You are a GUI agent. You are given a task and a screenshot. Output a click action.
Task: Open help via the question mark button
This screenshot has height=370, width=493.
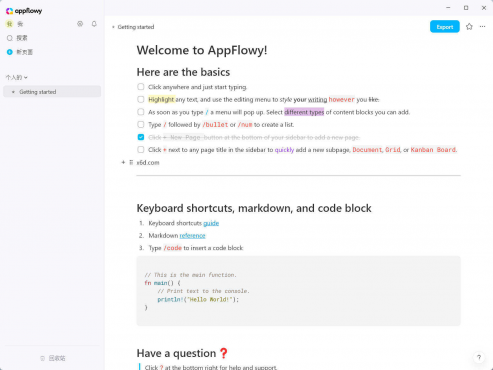479,358
